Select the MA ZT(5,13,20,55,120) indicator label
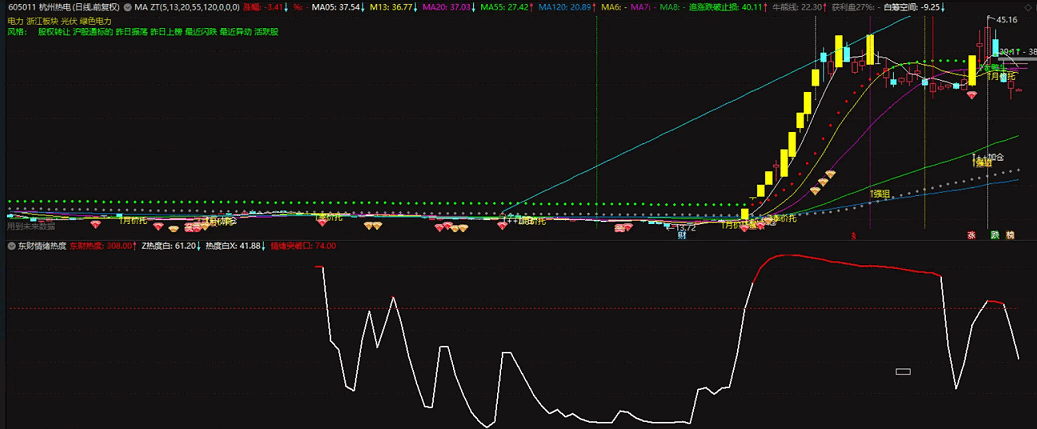 pos(187,8)
